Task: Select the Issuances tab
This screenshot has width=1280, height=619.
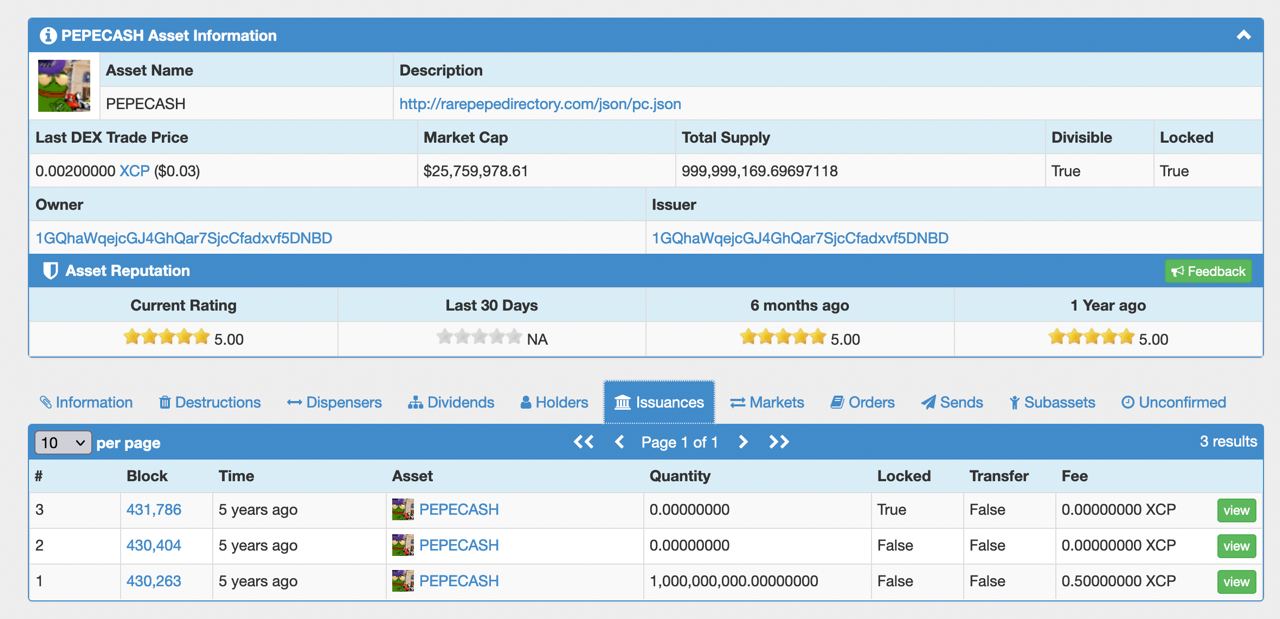Action: click(659, 402)
